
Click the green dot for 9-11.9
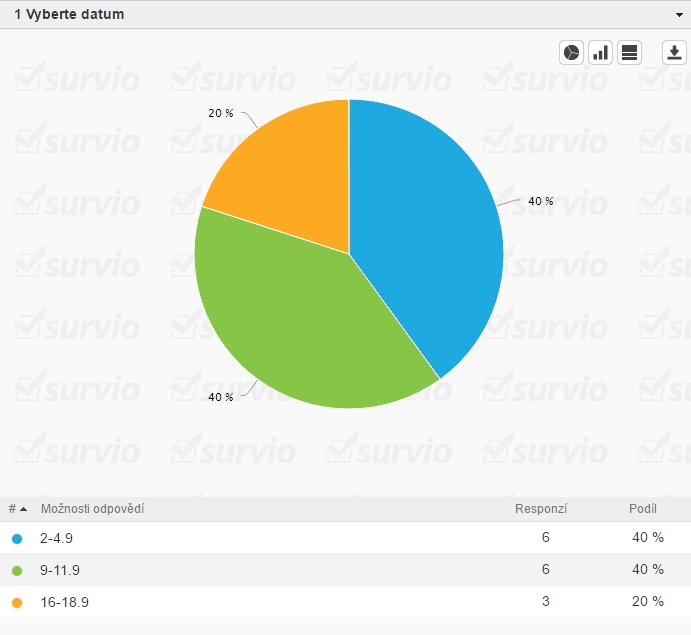click(17, 571)
